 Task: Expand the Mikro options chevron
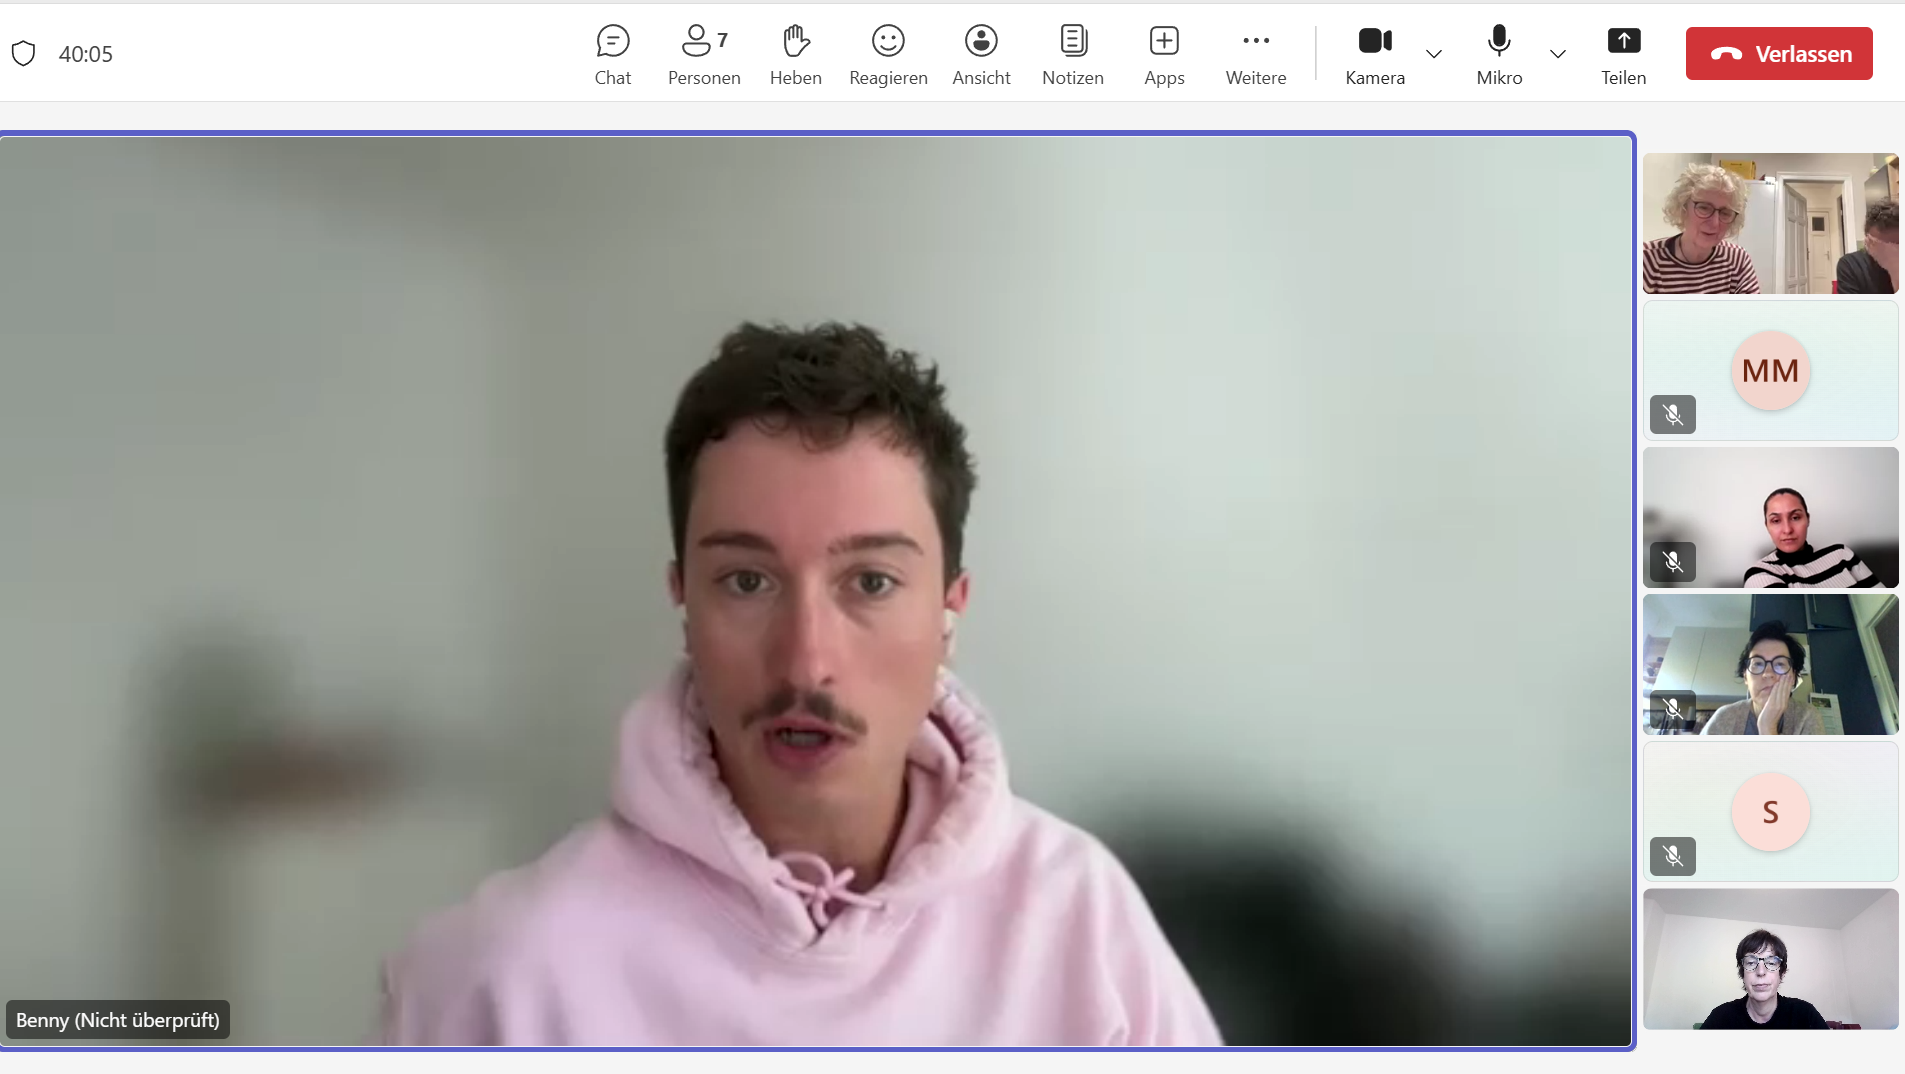tap(1558, 54)
